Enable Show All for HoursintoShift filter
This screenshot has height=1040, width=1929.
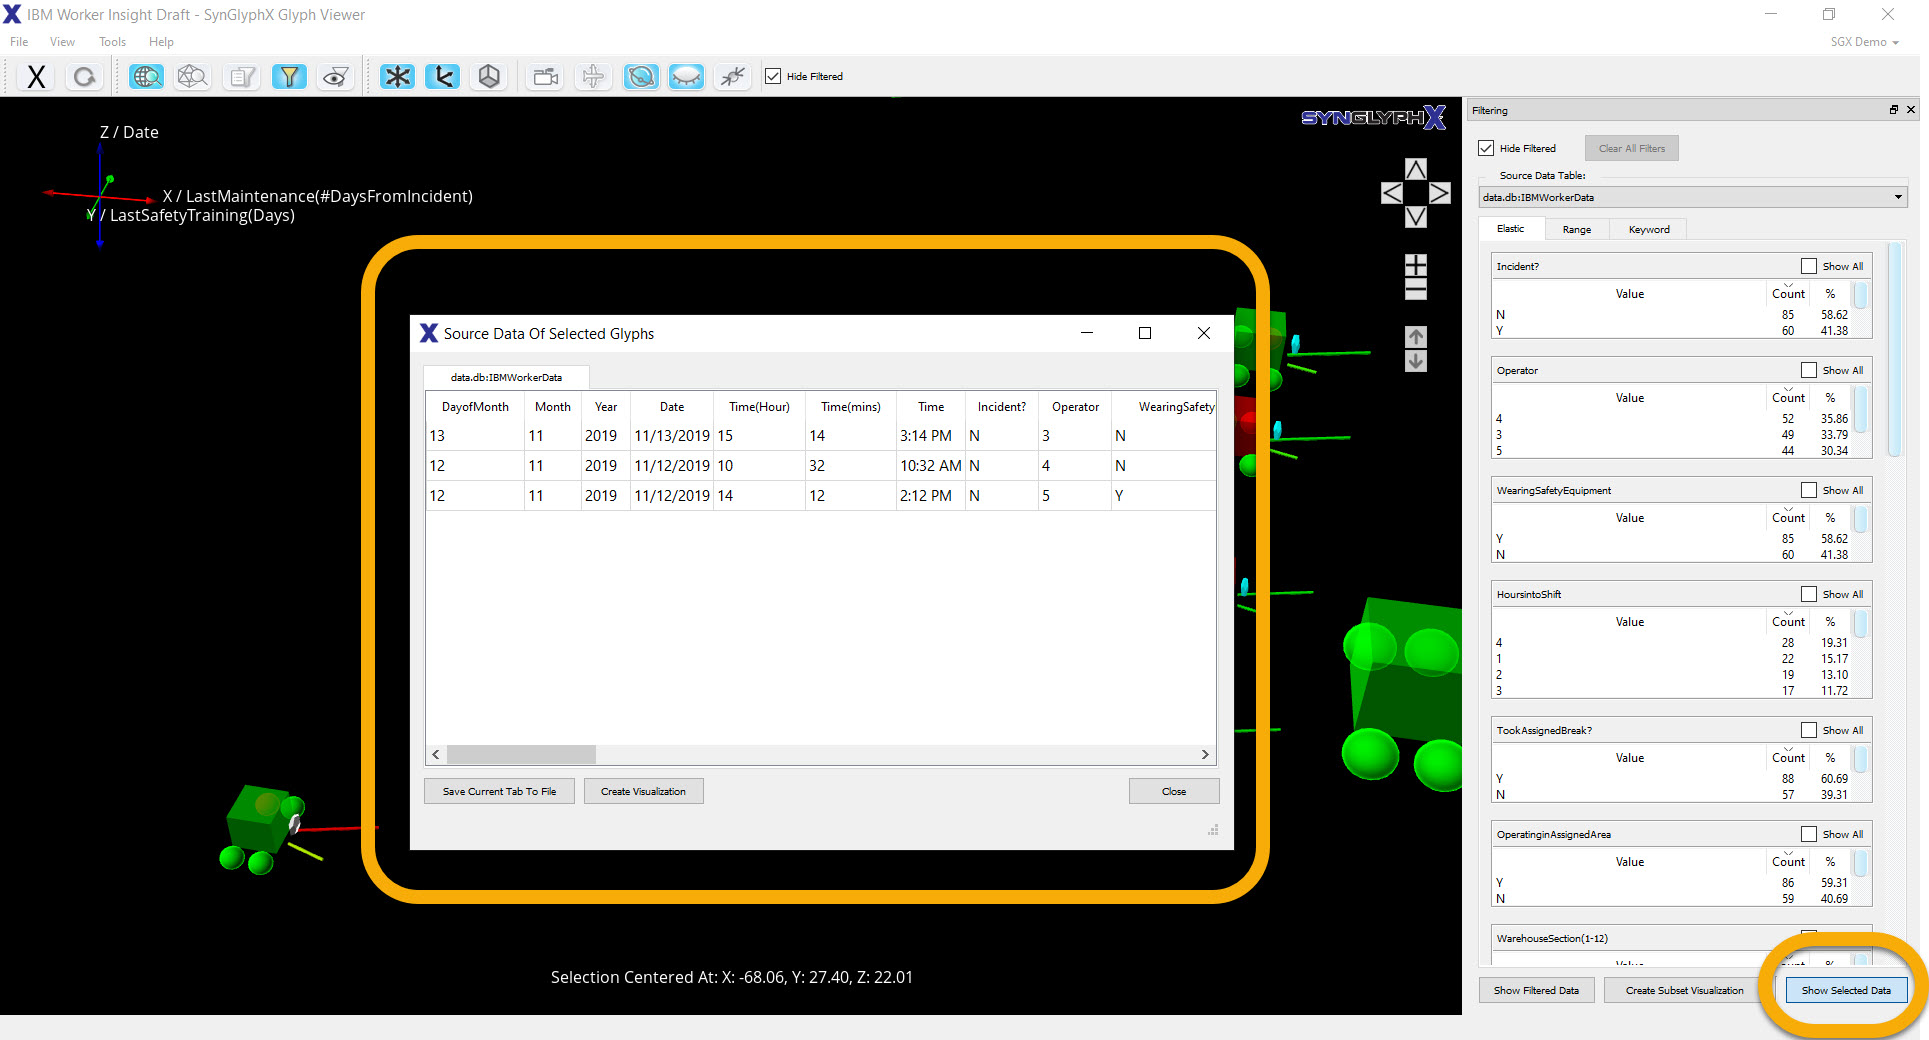tap(1809, 594)
